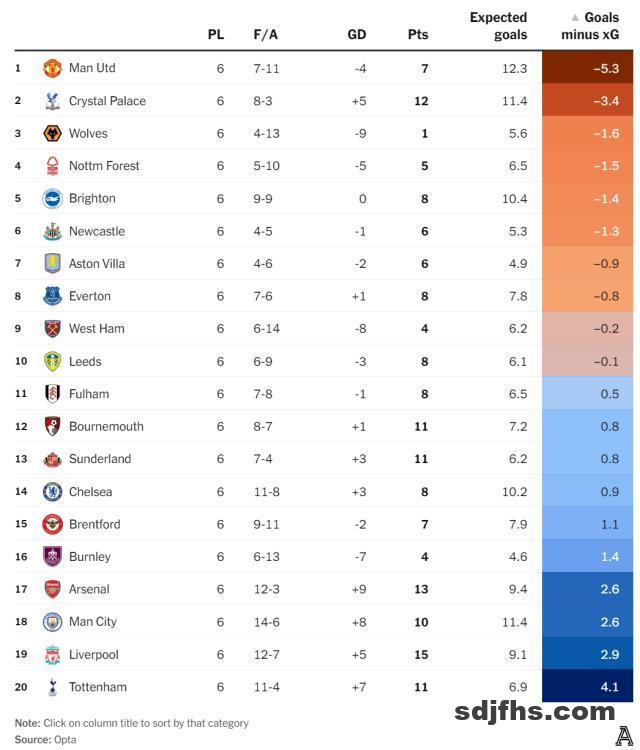Toggle sort arrow on Goals minus xG

click(x=575, y=18)
